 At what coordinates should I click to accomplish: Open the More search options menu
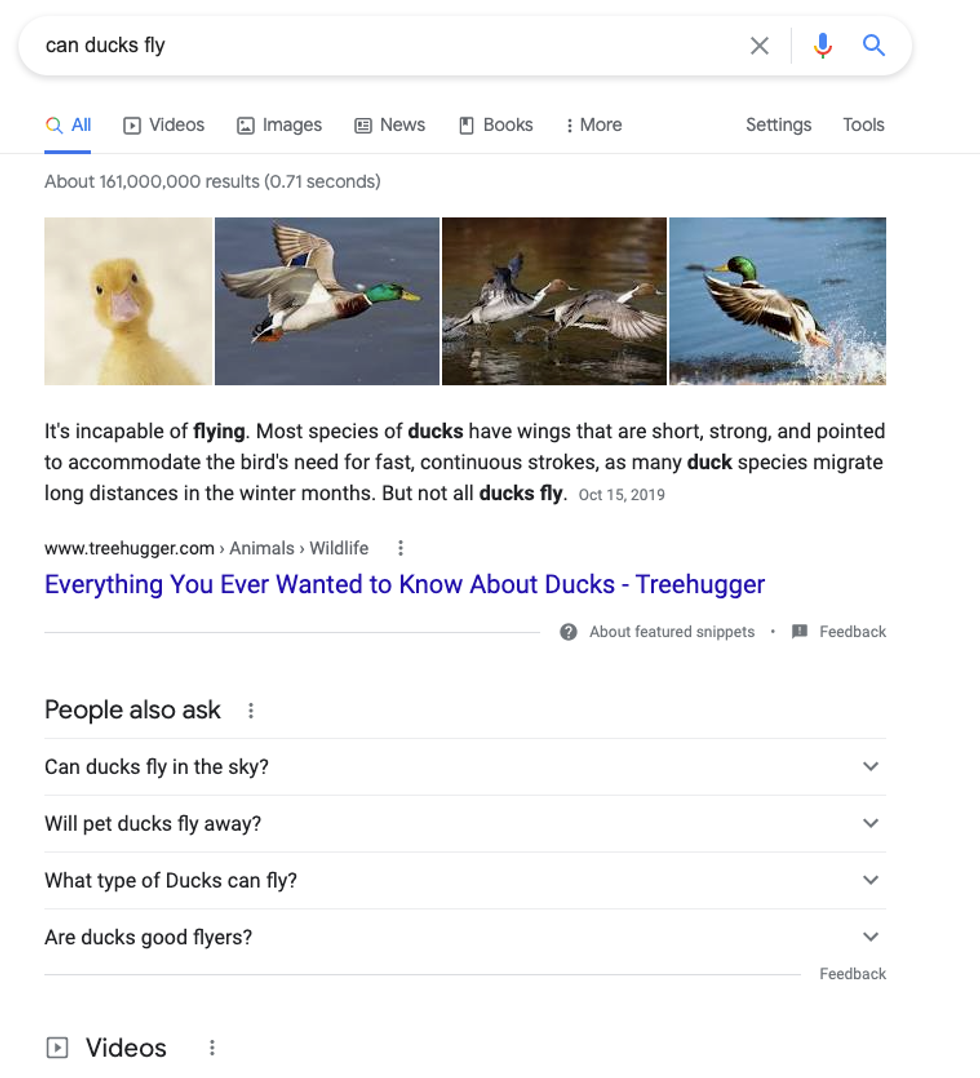pyautogui.click(x=593, y=125)
